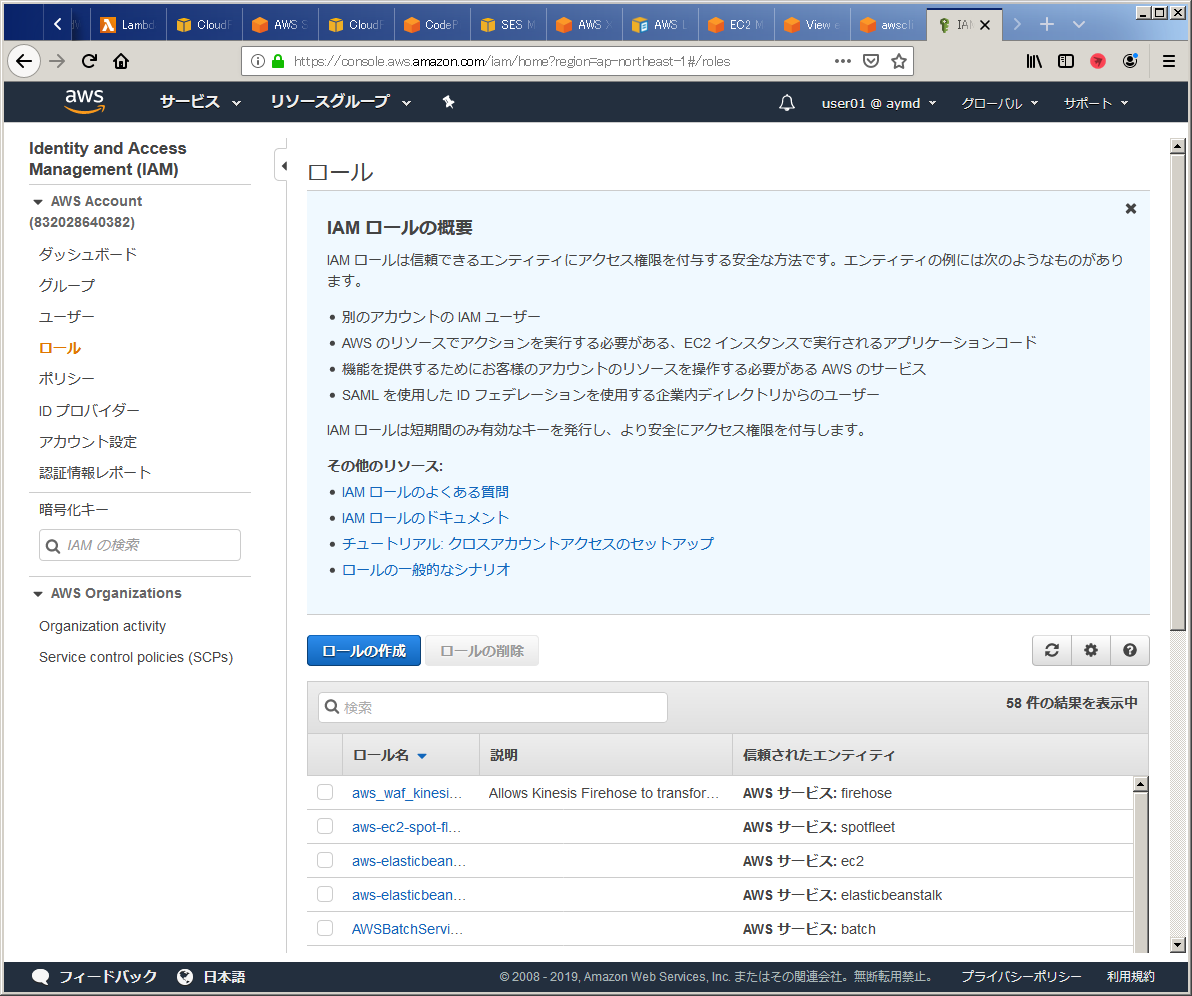1192x996 pixels.
Task: Click the roles table 検索 field
Action: pyautogui.click(x=493, y=707)
